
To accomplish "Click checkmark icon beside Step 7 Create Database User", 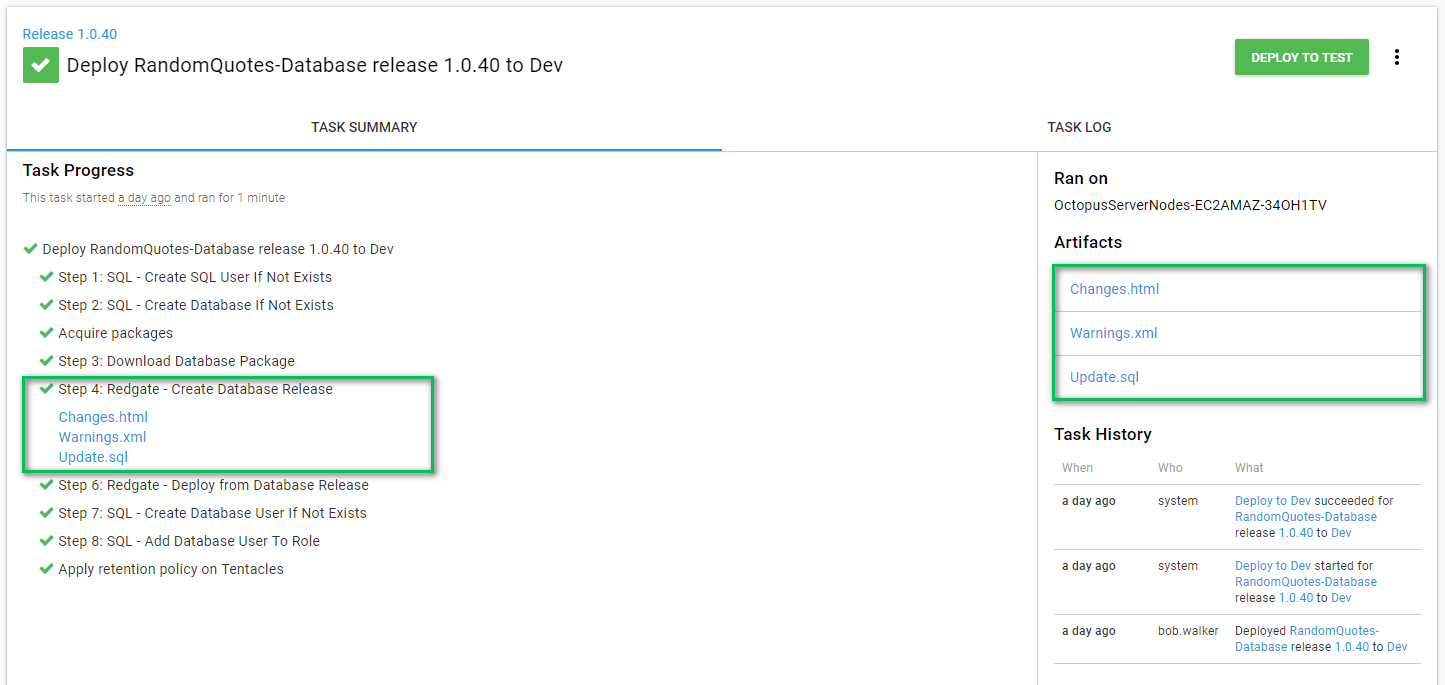I will [46, 513].
